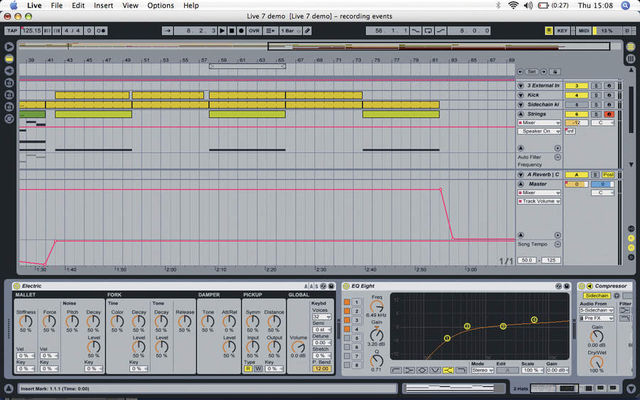Viewport: 640px width, 400px height.
Task: Select the yellow high-shelf filter shape icon
Action: point(448,370)
